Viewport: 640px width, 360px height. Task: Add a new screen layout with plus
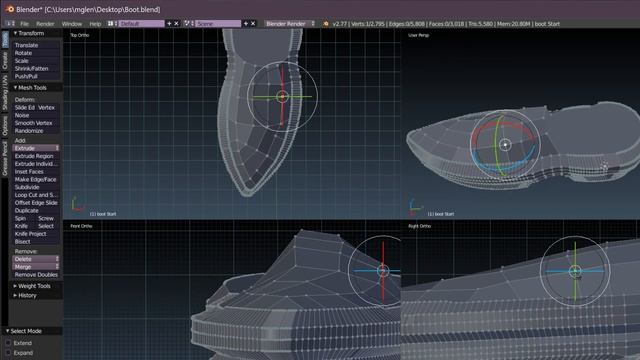pyautogui.click(x=169, y=24)
